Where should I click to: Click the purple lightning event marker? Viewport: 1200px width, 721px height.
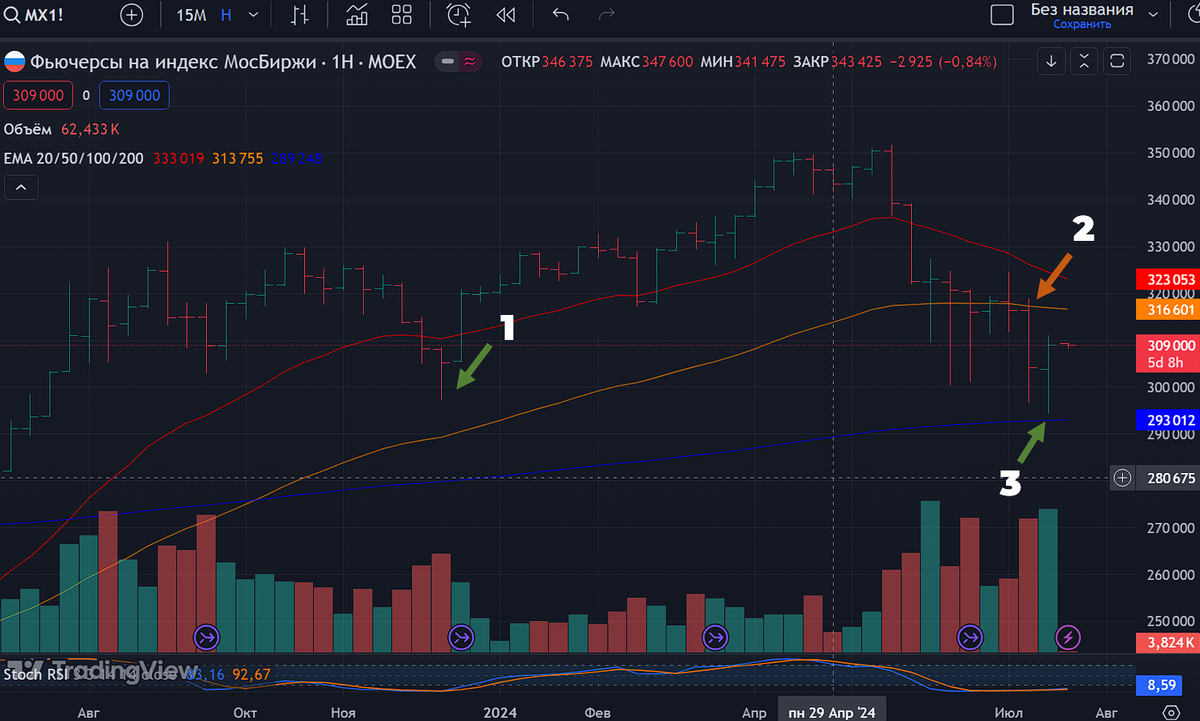[1069, 636]
